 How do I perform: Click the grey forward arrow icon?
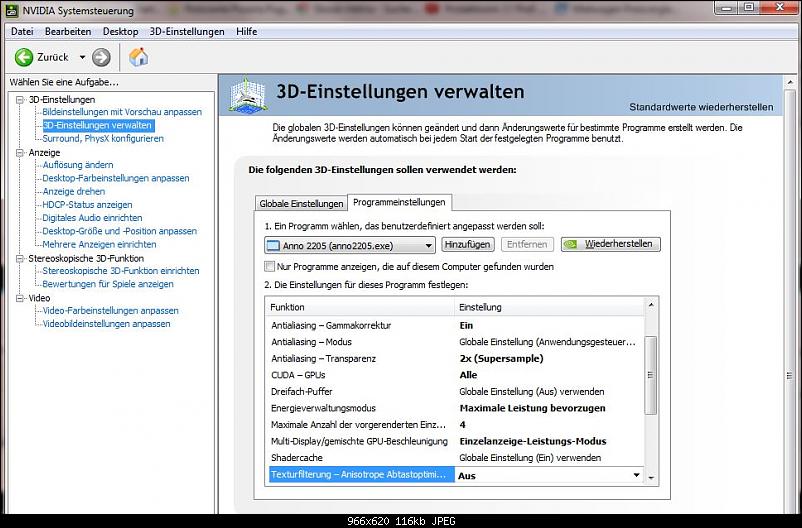coord(101,57)
